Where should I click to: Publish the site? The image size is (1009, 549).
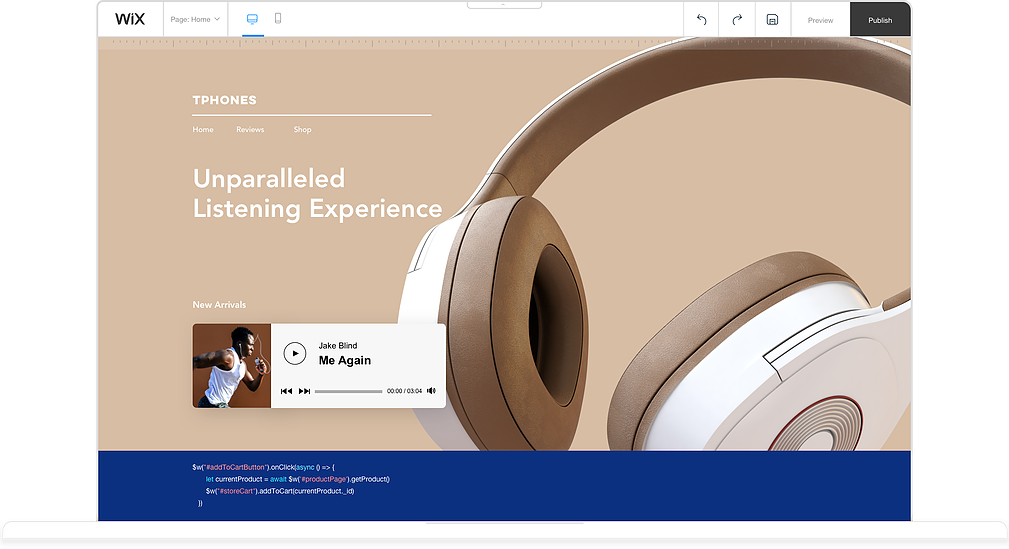click(880, 20)
